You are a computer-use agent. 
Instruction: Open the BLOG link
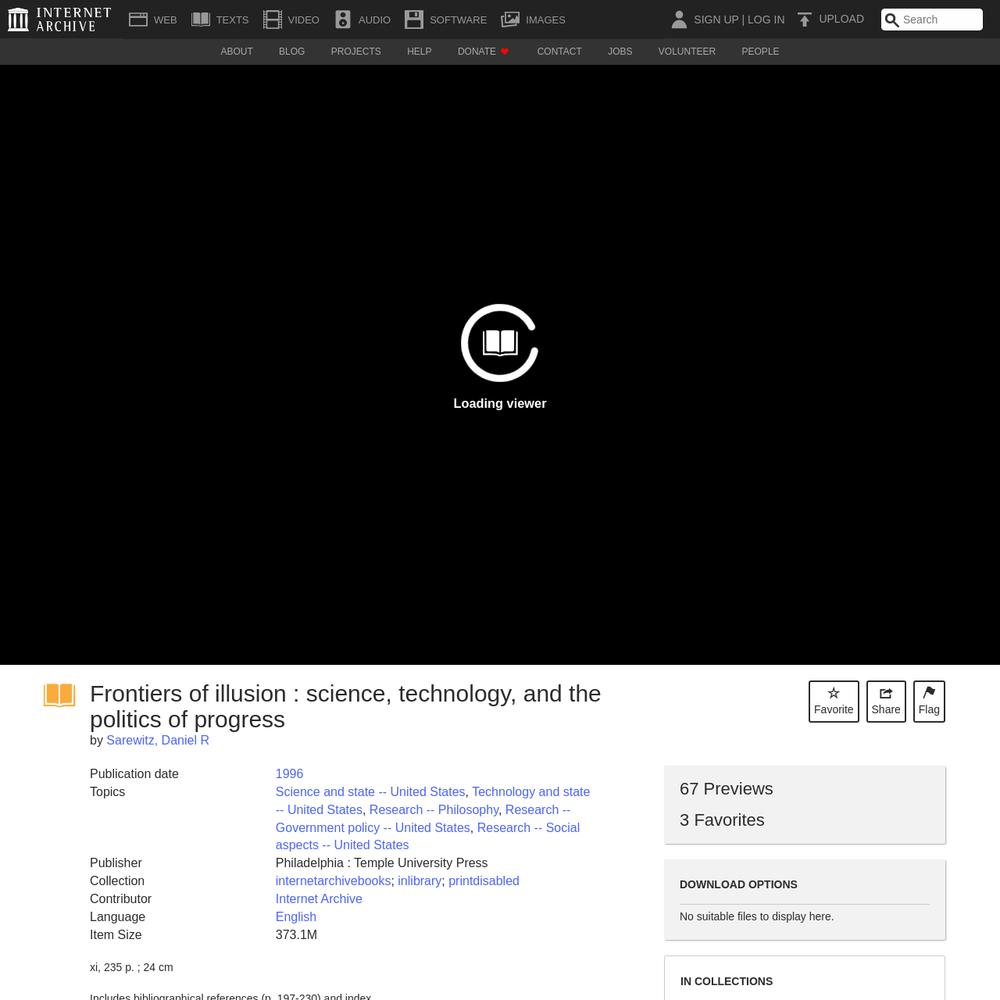(x=291, y=52)
